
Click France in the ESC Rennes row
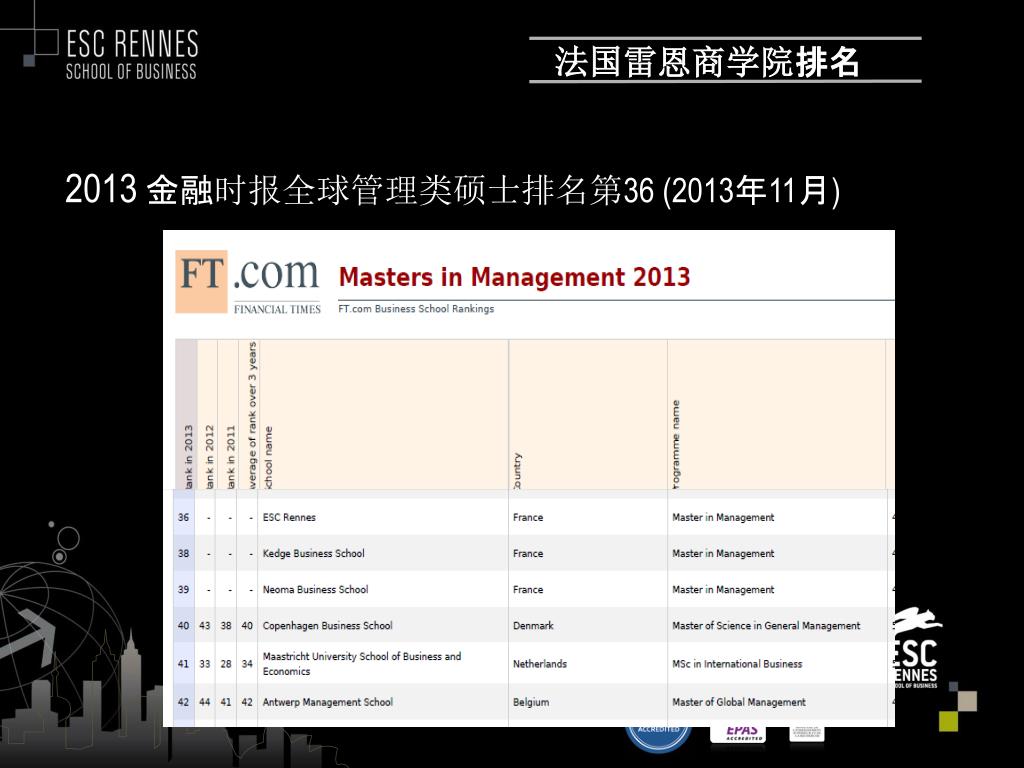coord(528,517)
